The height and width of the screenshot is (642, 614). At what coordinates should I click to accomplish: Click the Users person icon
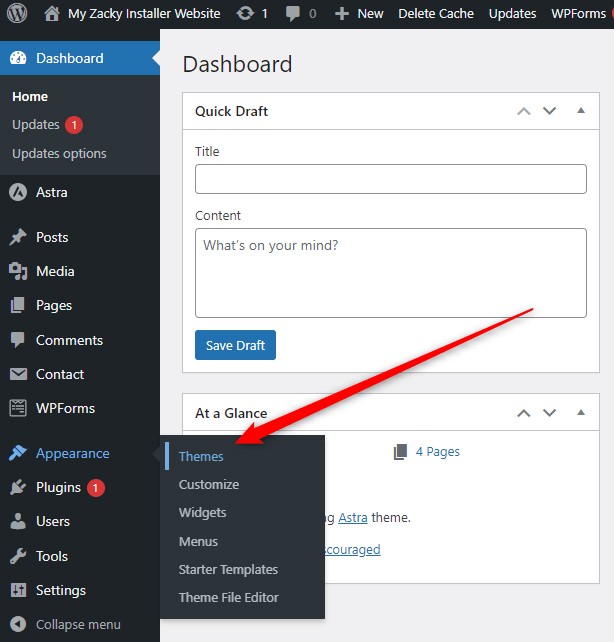click(18, 521)
